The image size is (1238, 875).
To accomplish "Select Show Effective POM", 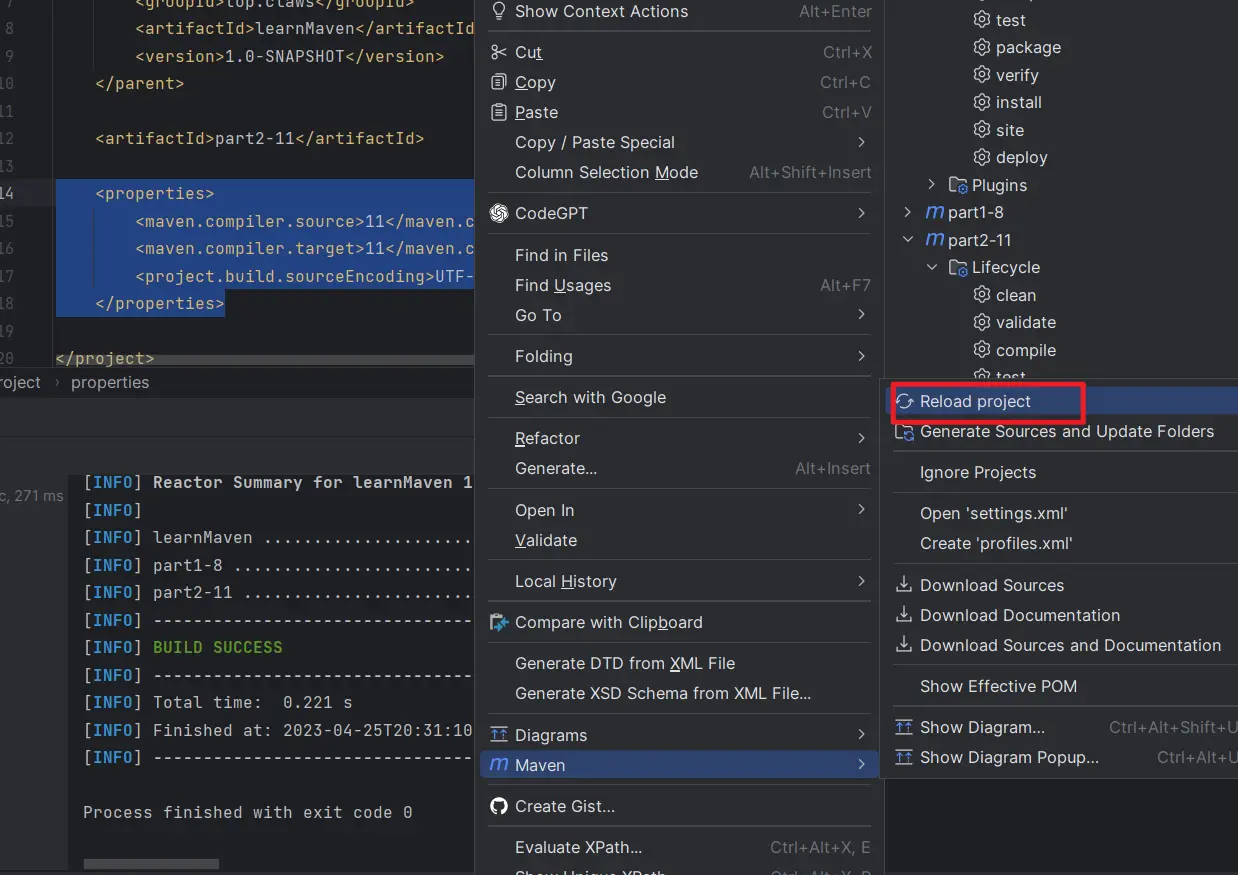I will tap(1062, 686).
